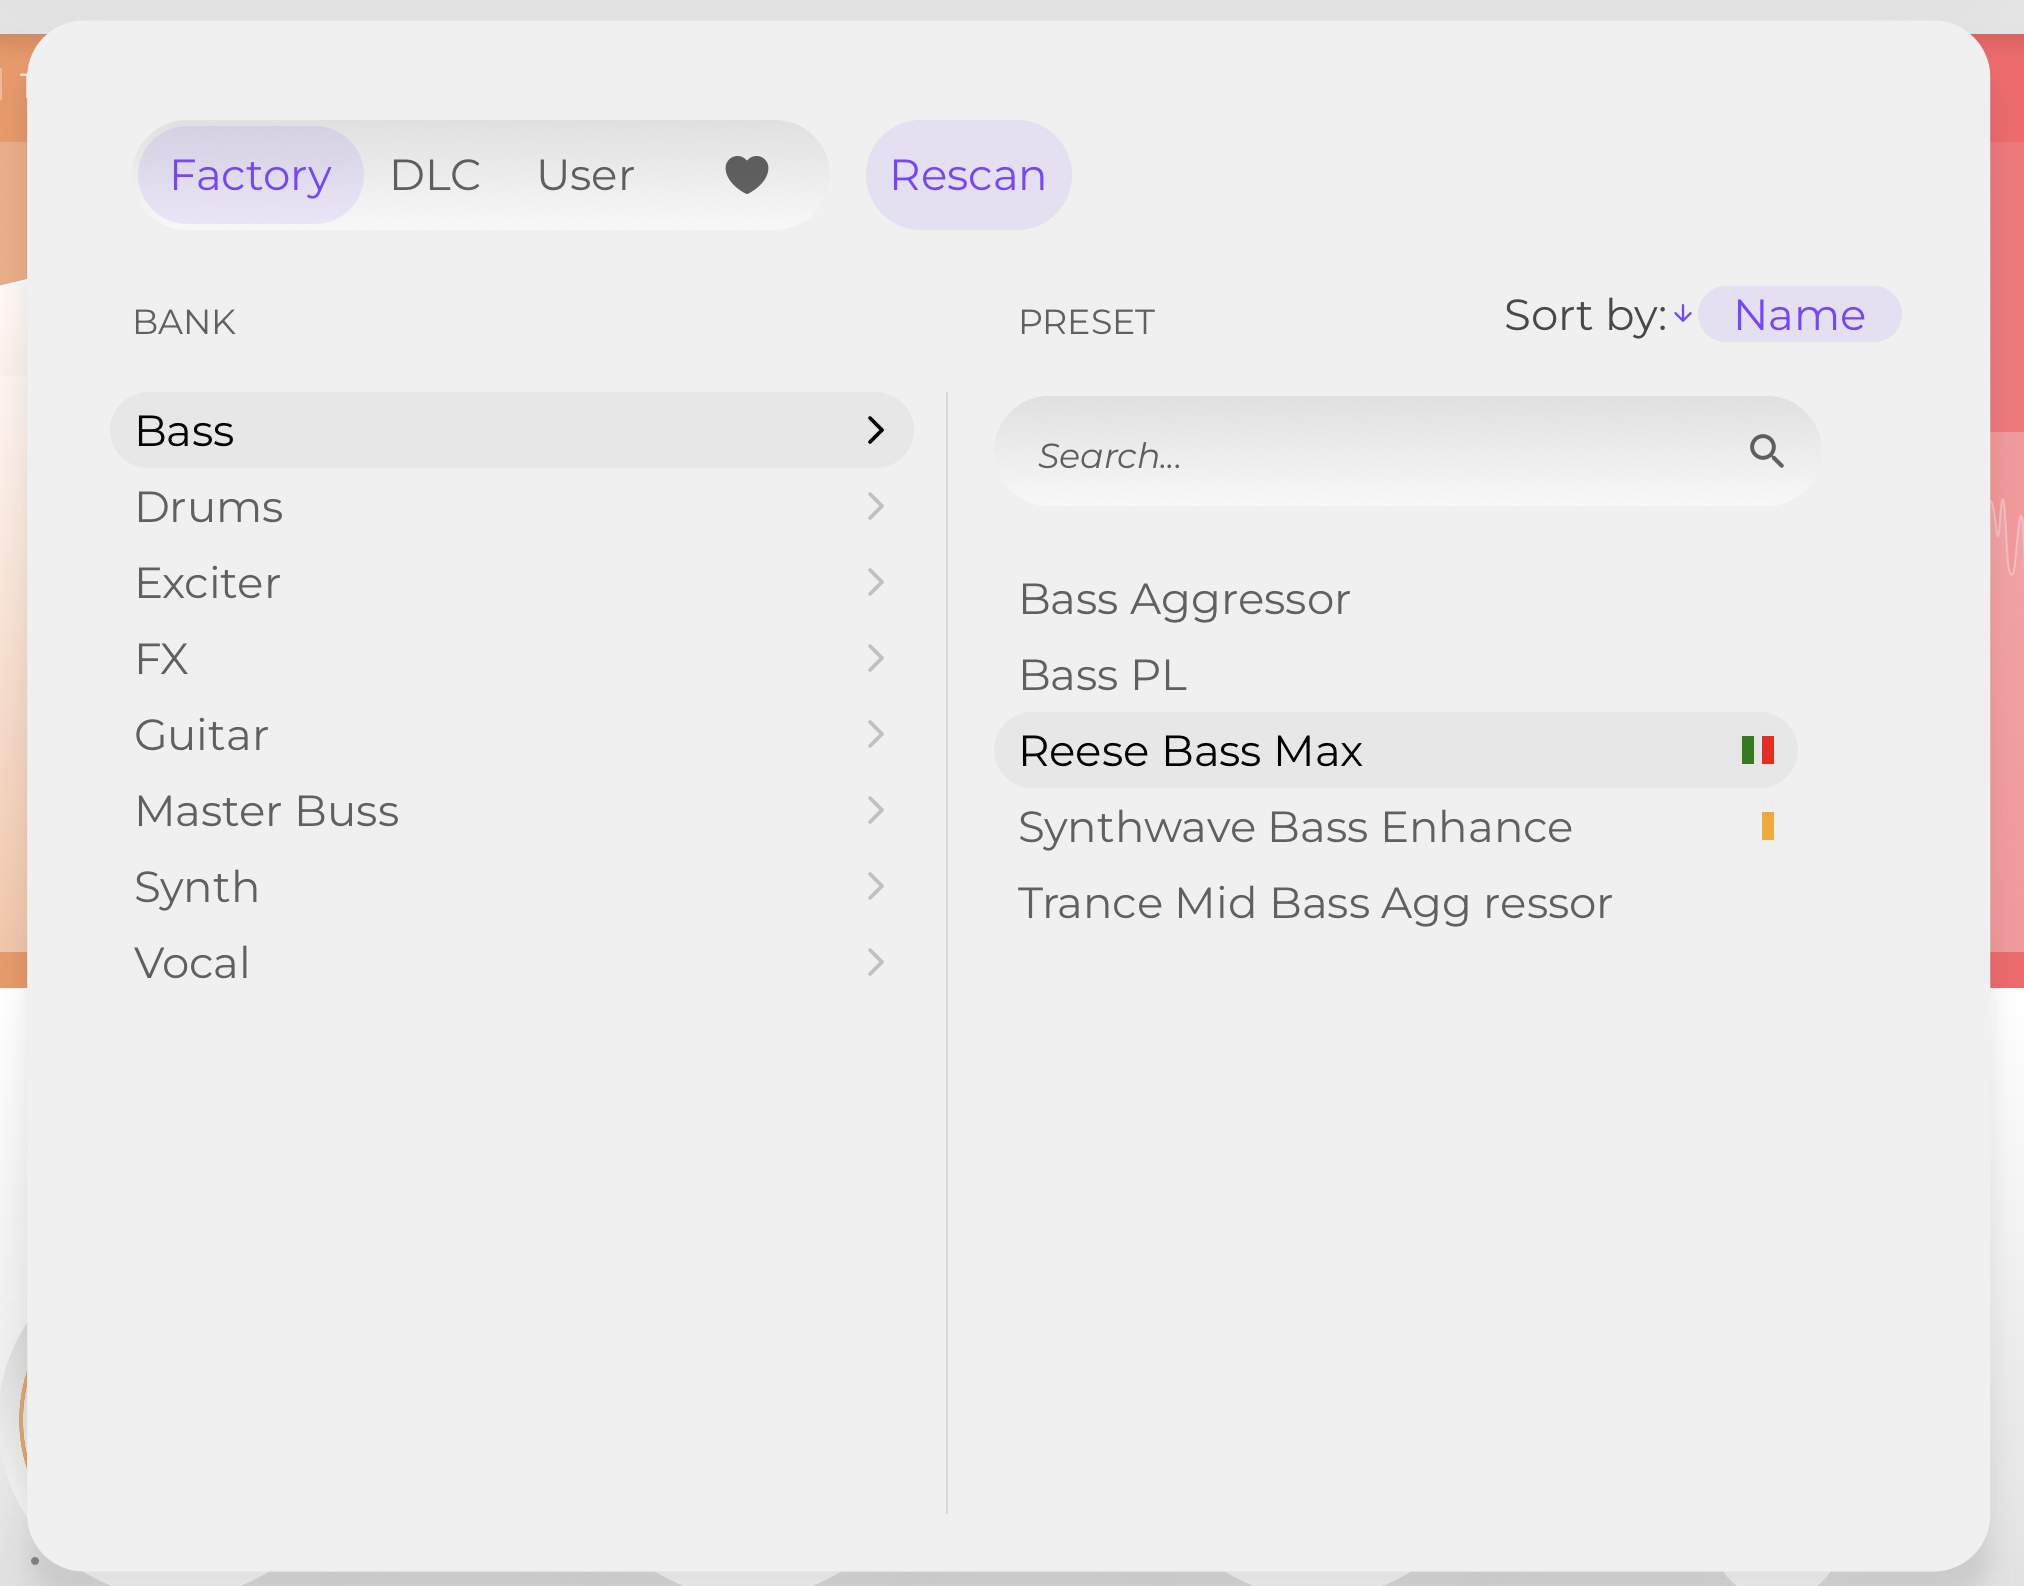This screenshot has height=1586, width=2024.
Task: Toggle sort direction arrow next to Sort by
Action: click(1683, 314)
